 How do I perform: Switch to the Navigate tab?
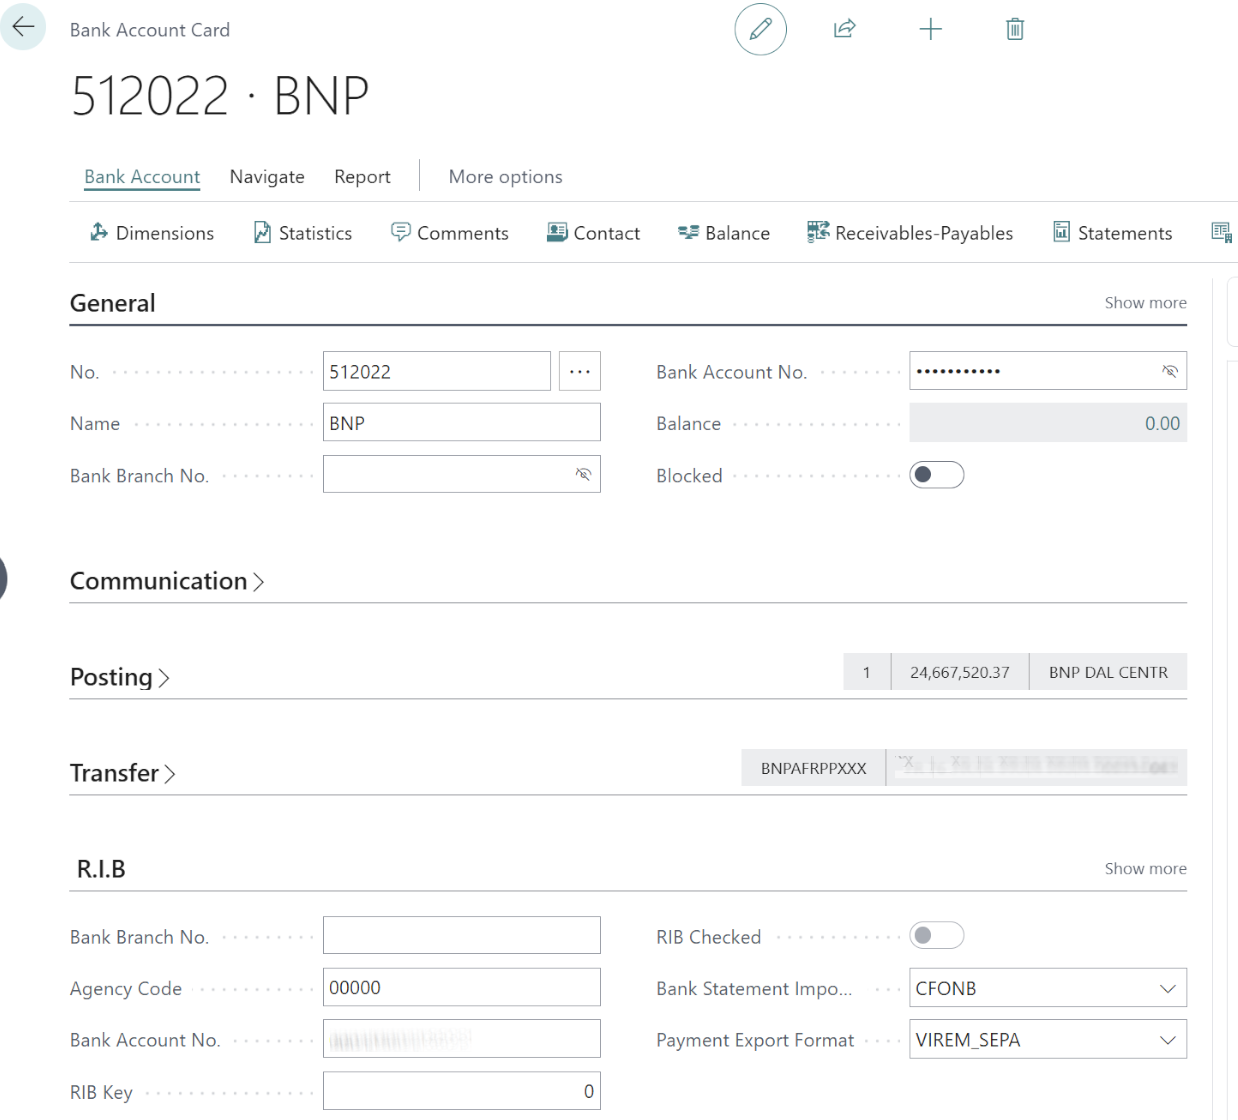266,176
